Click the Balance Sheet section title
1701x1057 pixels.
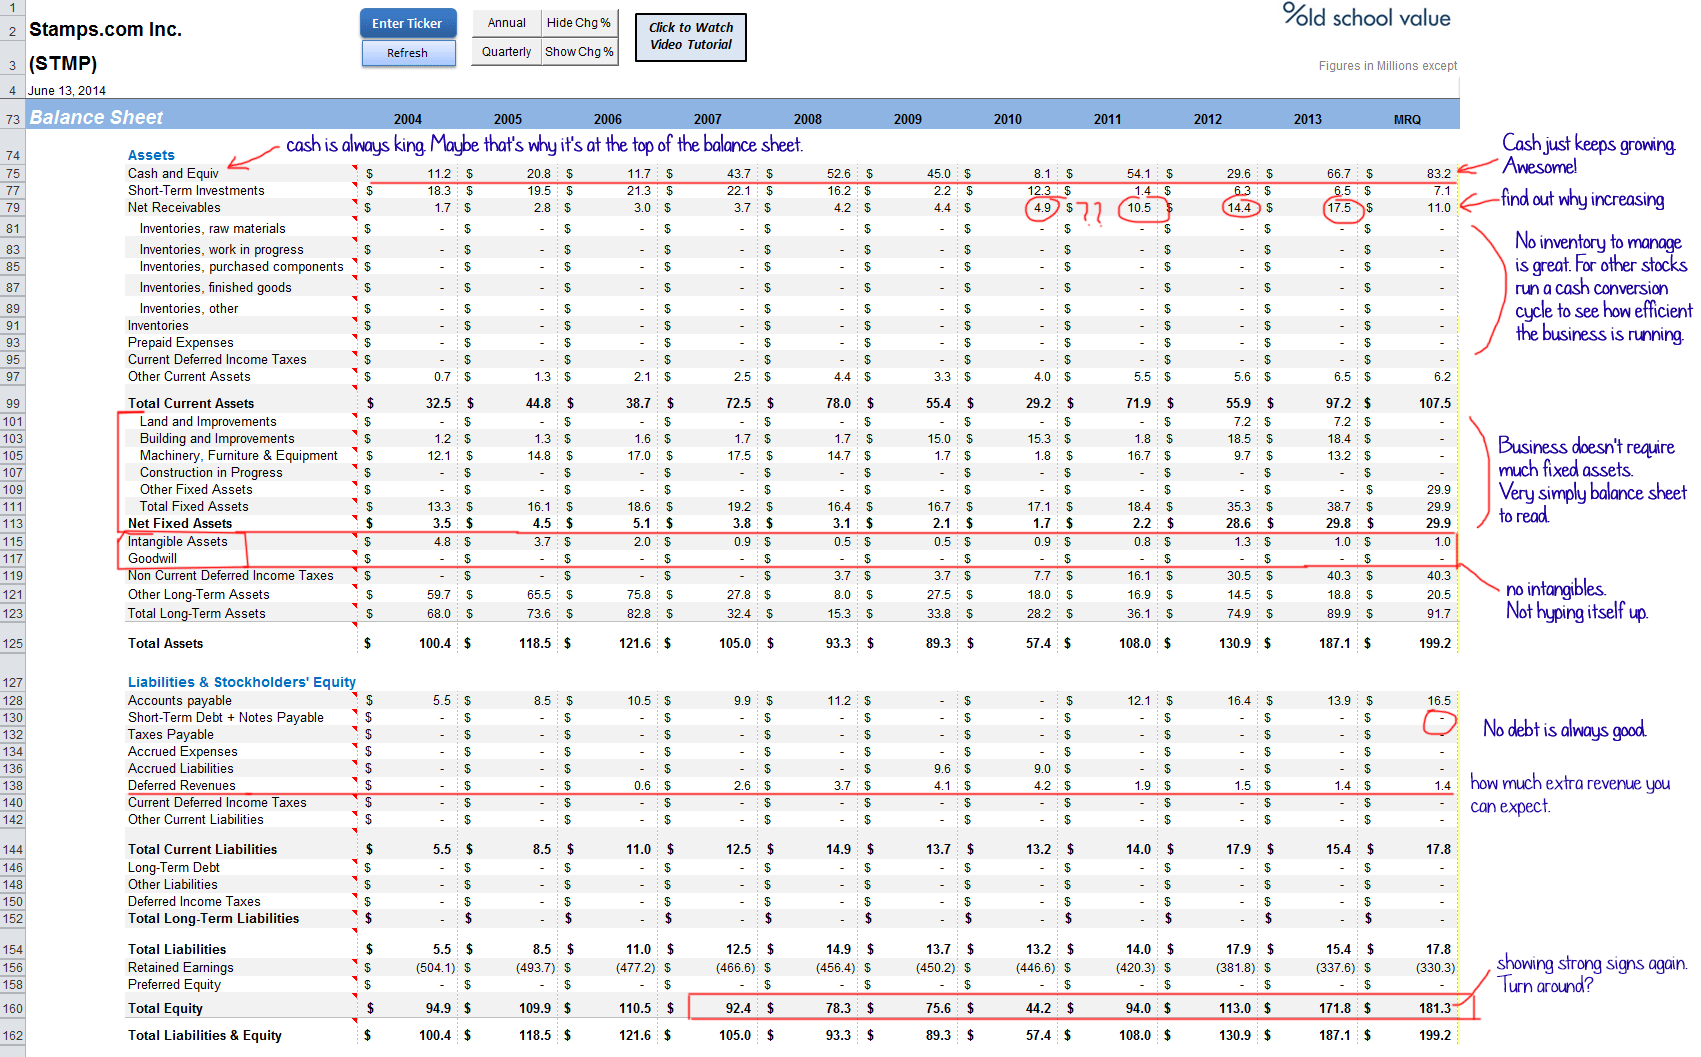coord(96,118)
